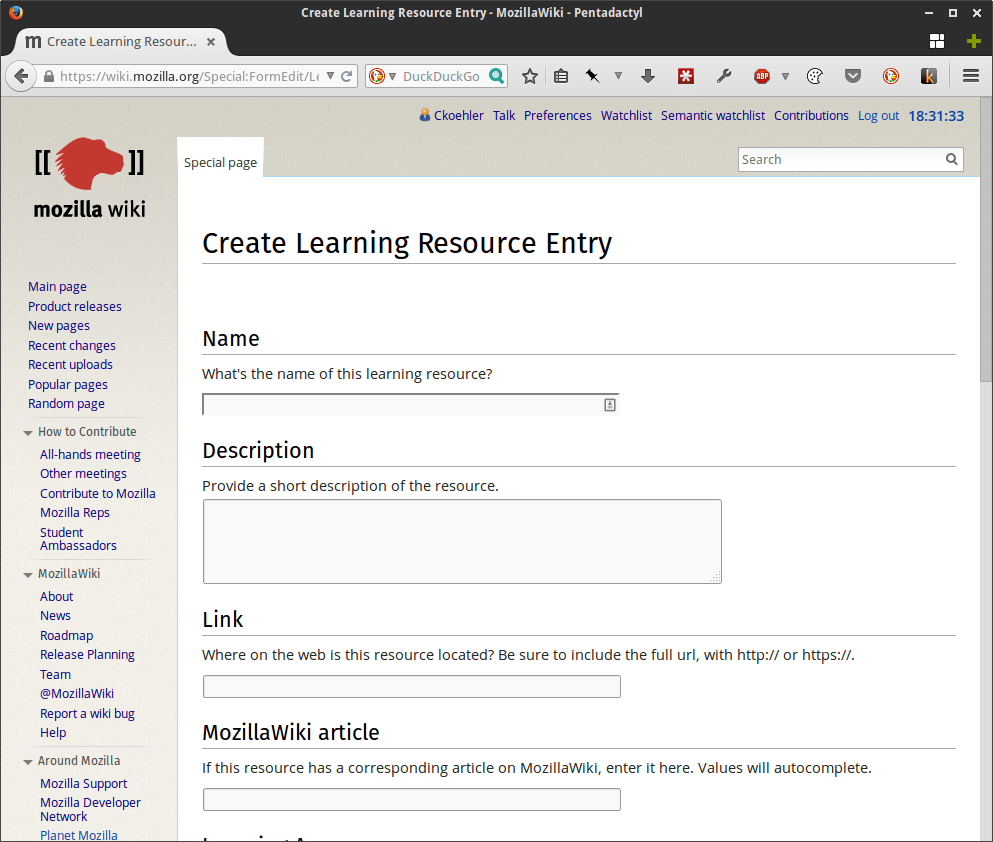This screenshot has width=993, height=842.
Task: Click the 18:31:33 clock link
Action: (x=936, y=116)
